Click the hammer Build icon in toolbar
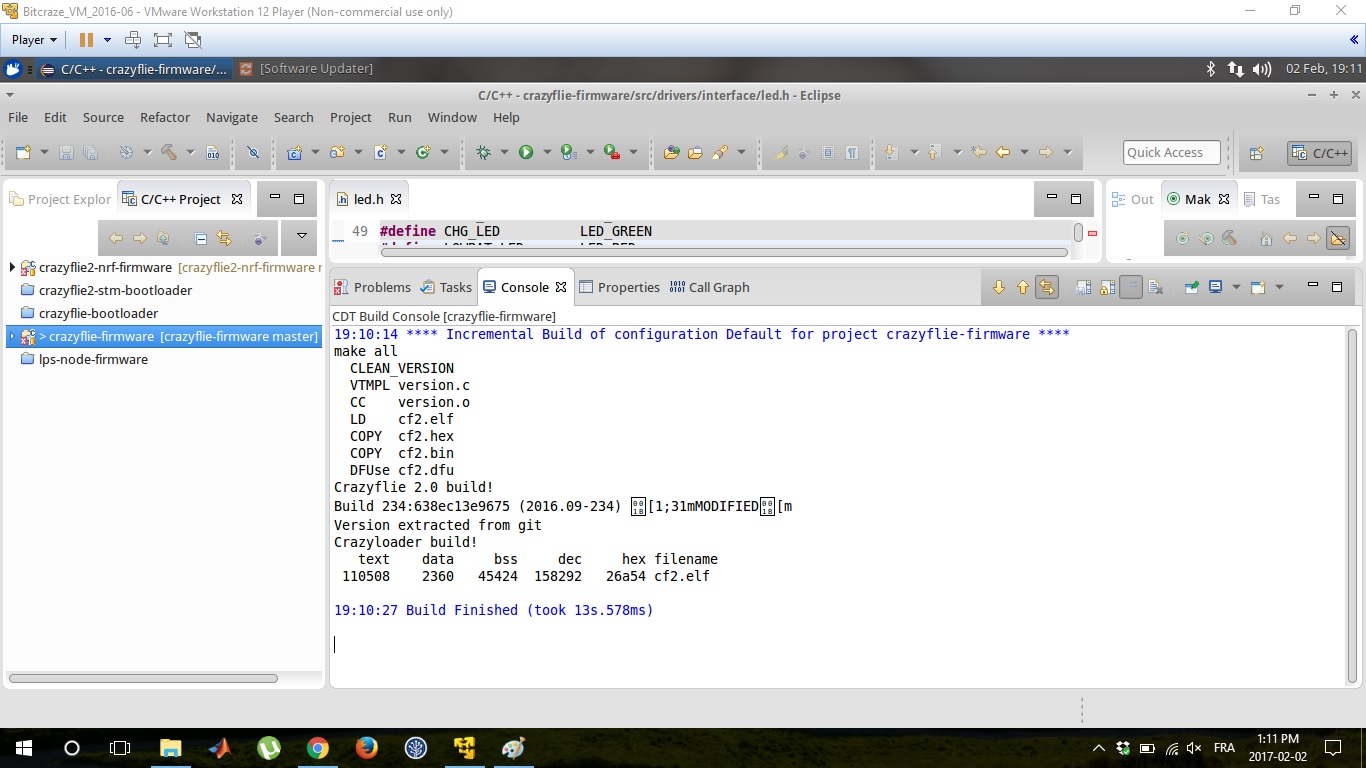This screenshot has width=1366, height=768. [x=168, y=152]
